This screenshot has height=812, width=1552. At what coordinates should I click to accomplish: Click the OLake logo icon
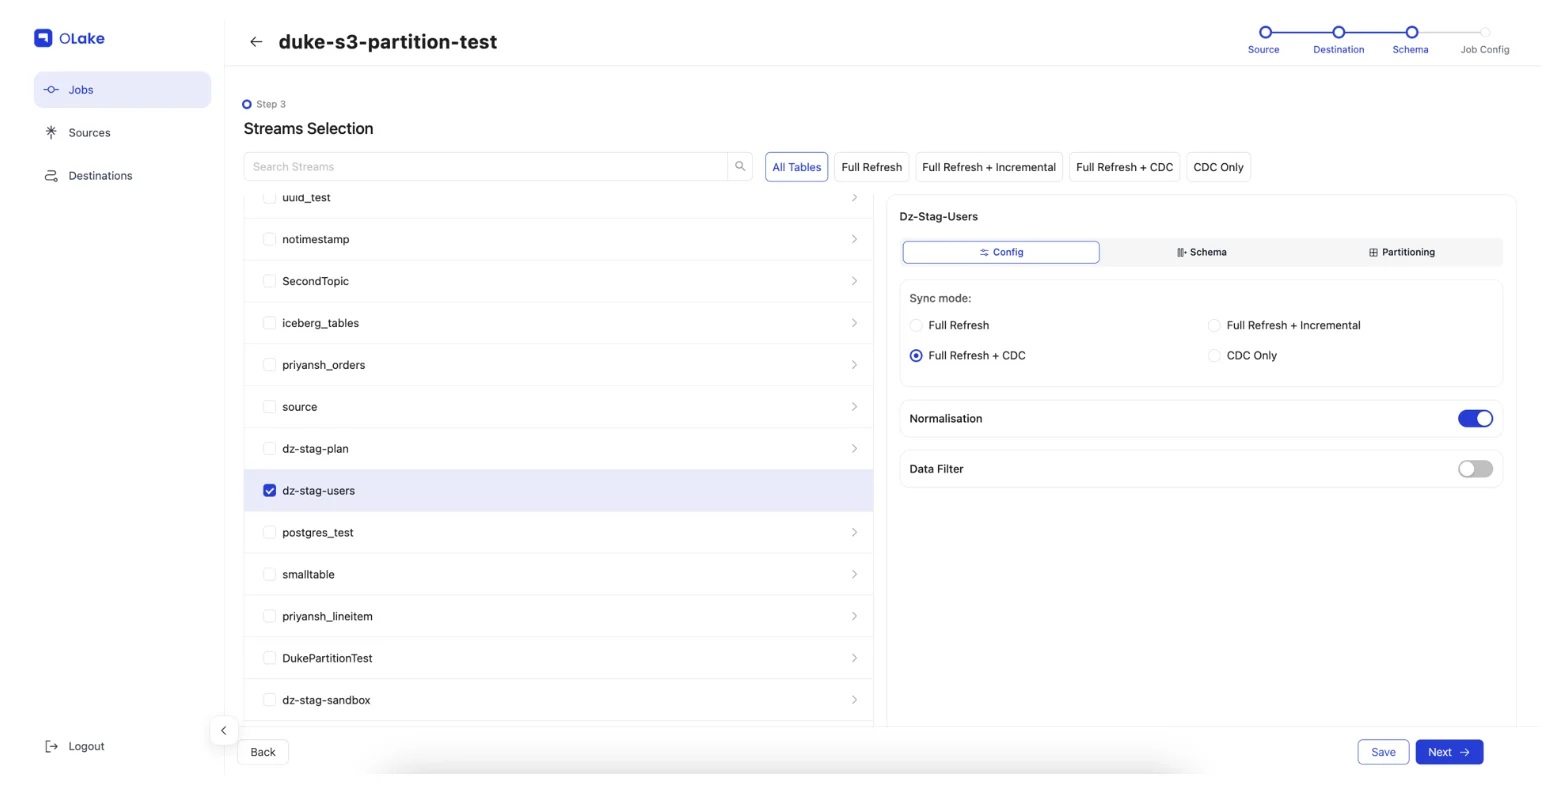pos(43,39)
